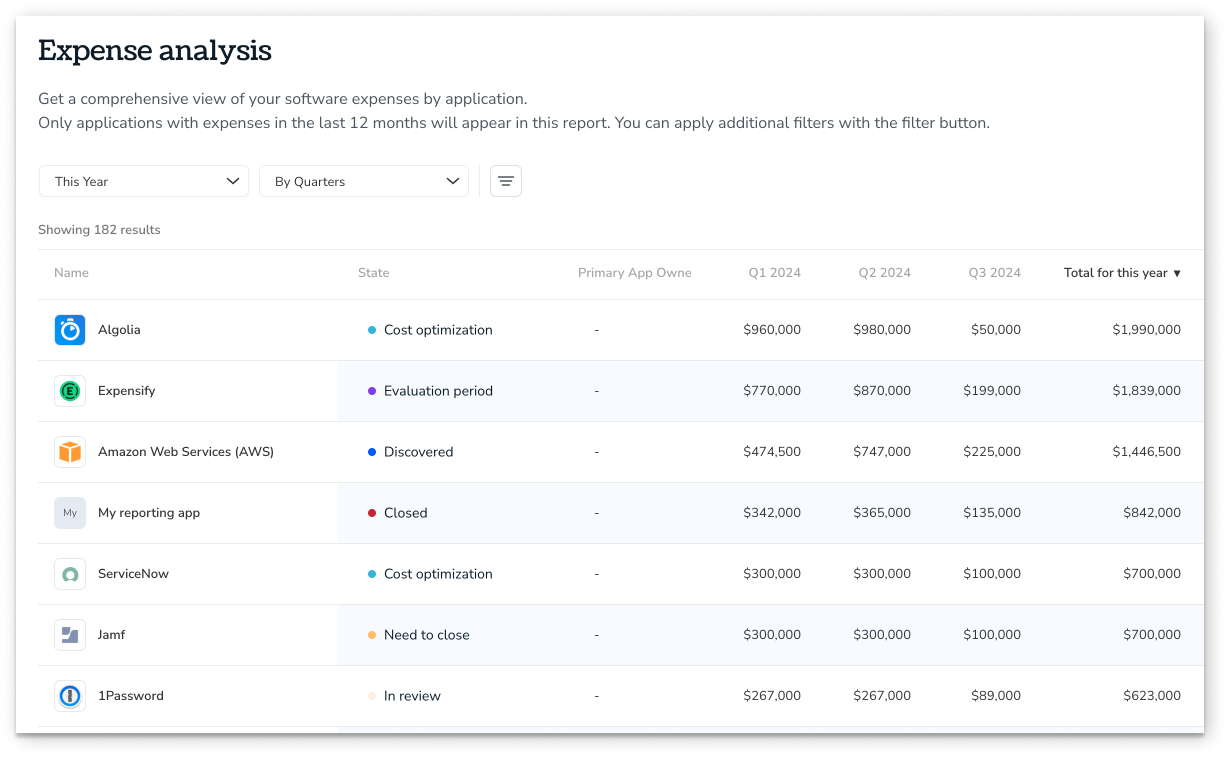Viewport: 1228px width, 757px height.
Task: Click the $225,000 Q3 value
Action: tap(992, 452)
